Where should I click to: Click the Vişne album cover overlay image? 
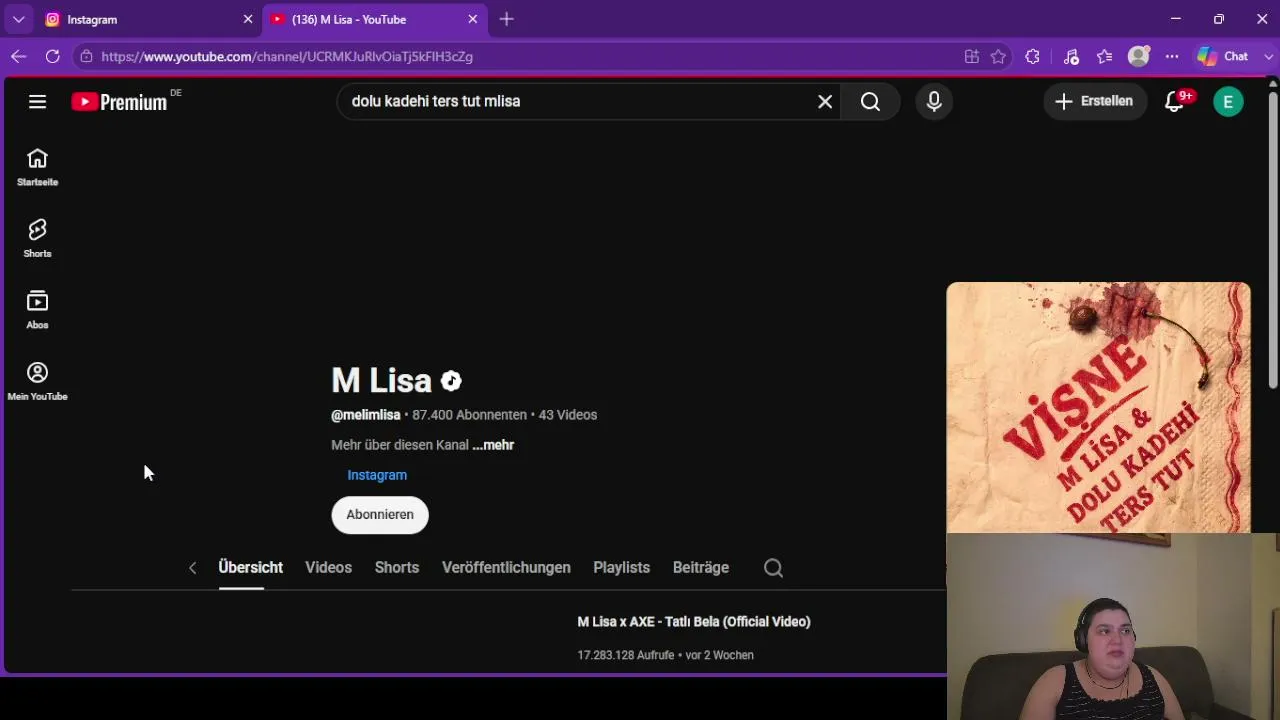(1098, 408)
